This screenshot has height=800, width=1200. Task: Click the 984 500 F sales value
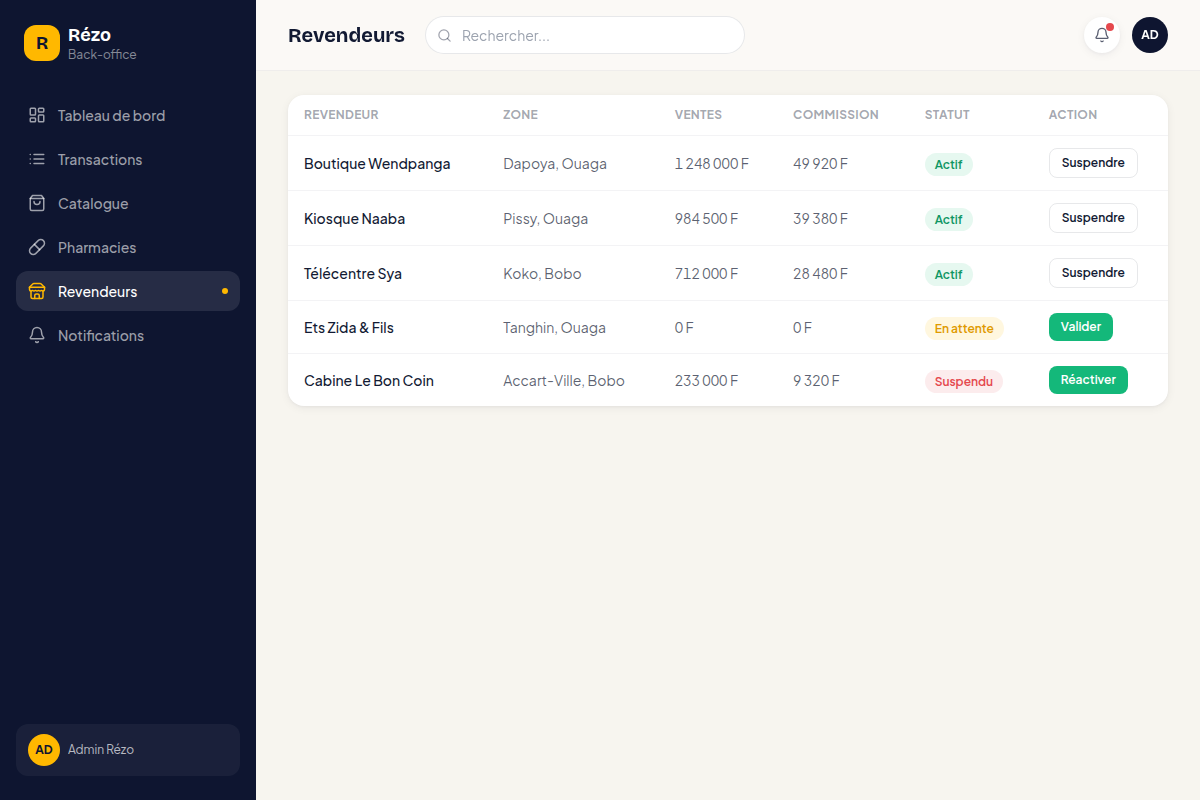(707, 219)
